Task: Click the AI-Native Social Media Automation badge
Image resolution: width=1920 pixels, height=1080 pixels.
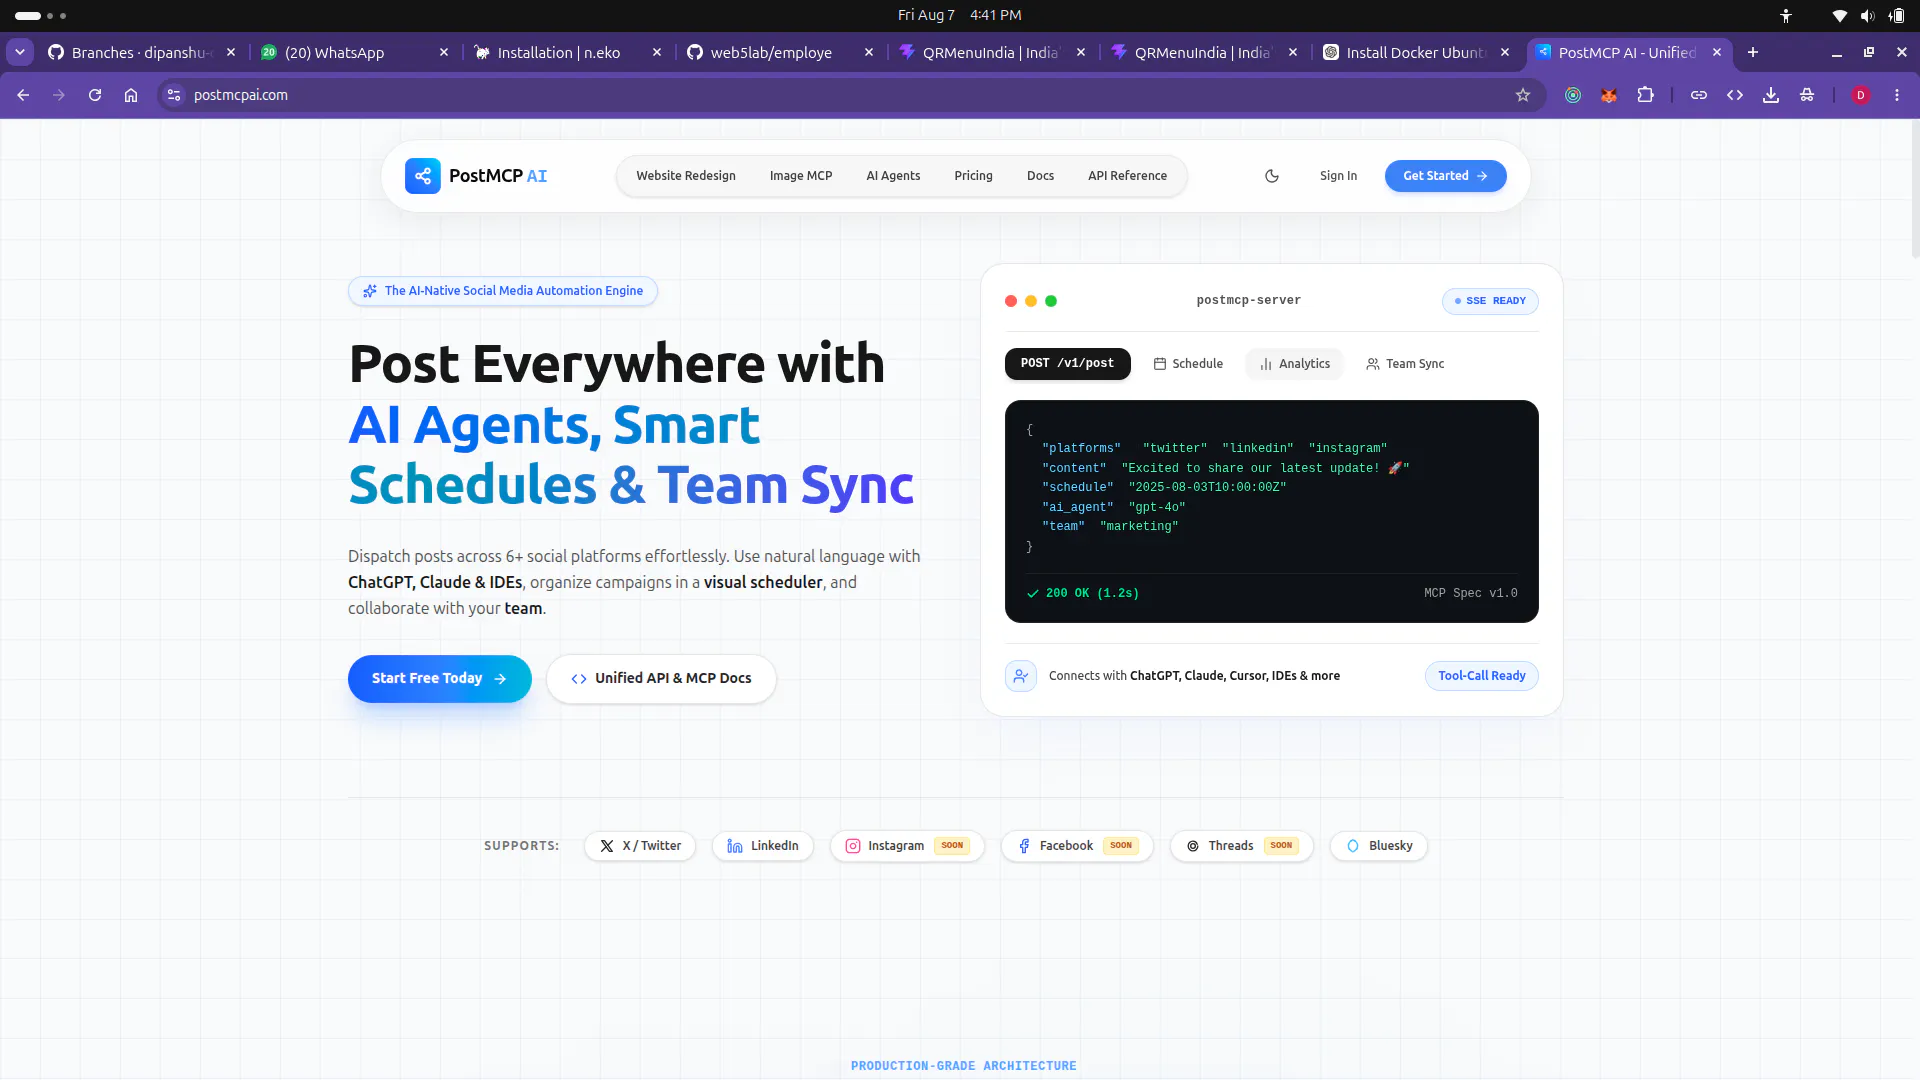Action: [x=503, y=291]
